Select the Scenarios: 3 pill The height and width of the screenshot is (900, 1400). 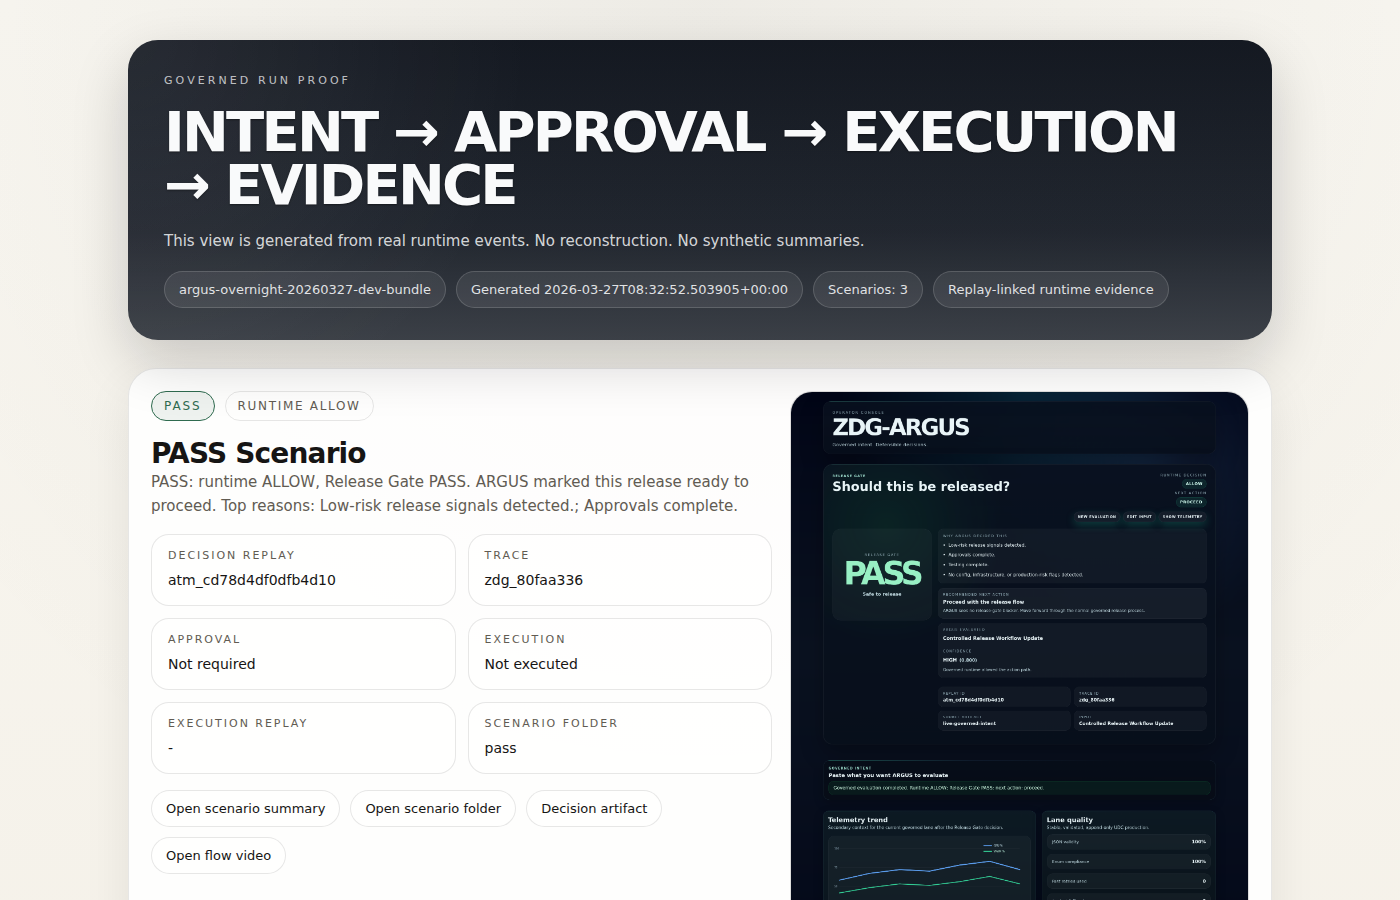tap(867, 290)
